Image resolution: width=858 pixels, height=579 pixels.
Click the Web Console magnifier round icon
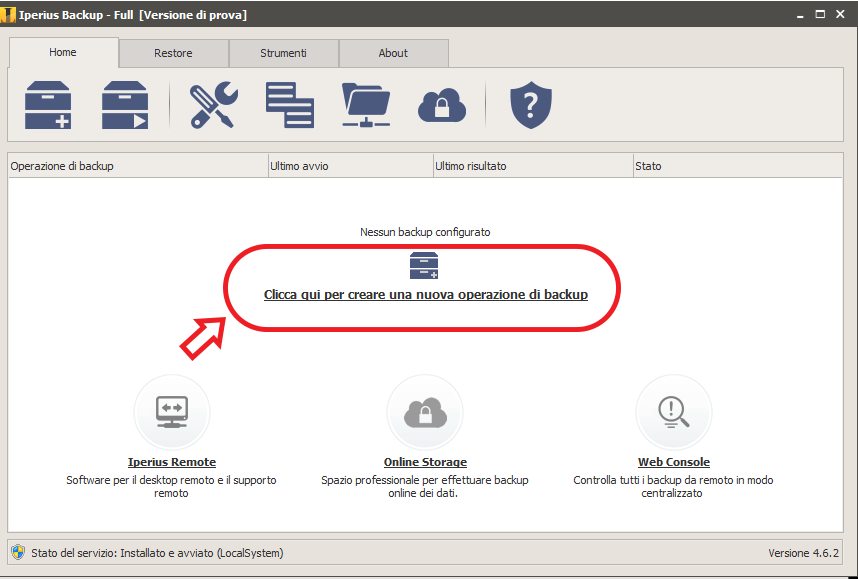pyautogui.click(x=674, y=412)
